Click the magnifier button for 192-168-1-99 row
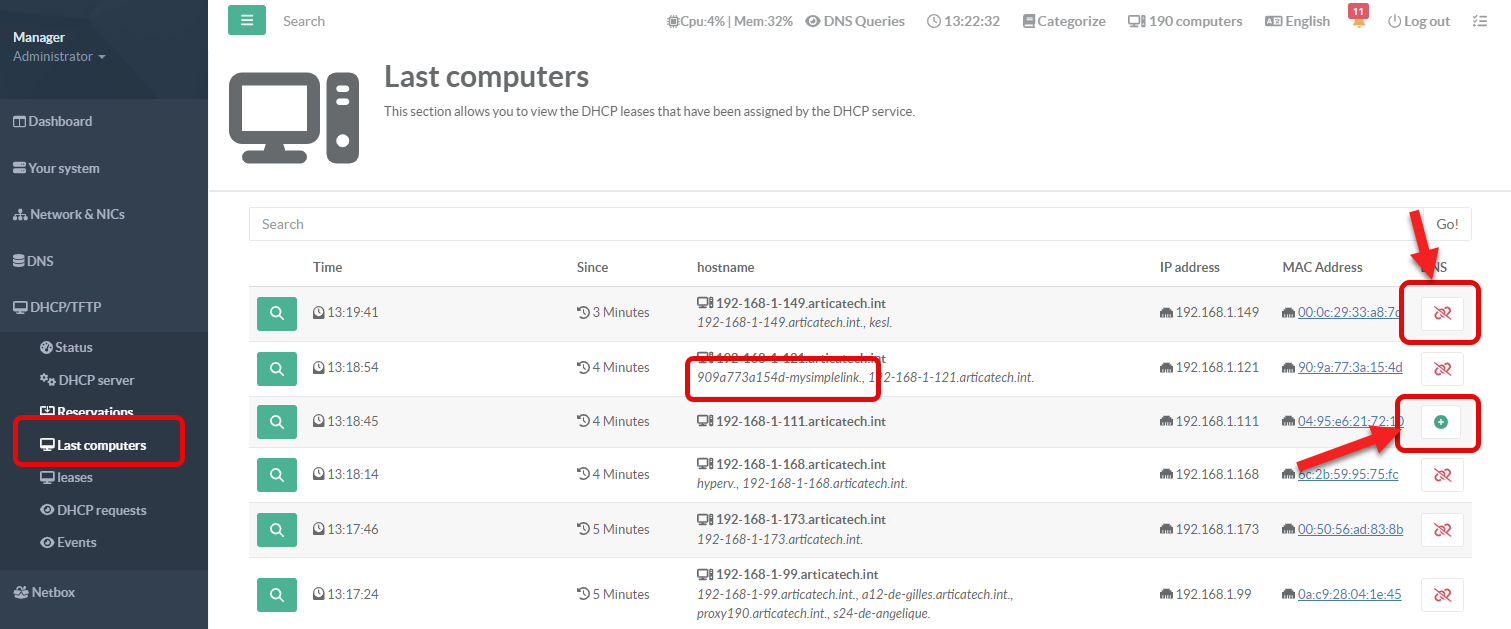This screenshot has height=629, width=1511. 277,595
